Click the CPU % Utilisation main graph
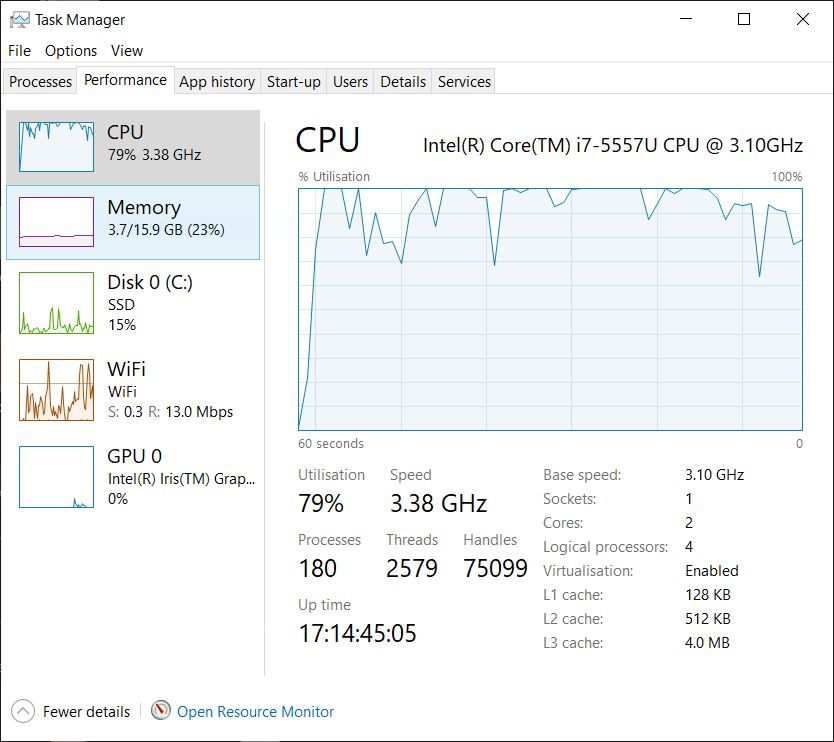 click(x=550, y=309)
